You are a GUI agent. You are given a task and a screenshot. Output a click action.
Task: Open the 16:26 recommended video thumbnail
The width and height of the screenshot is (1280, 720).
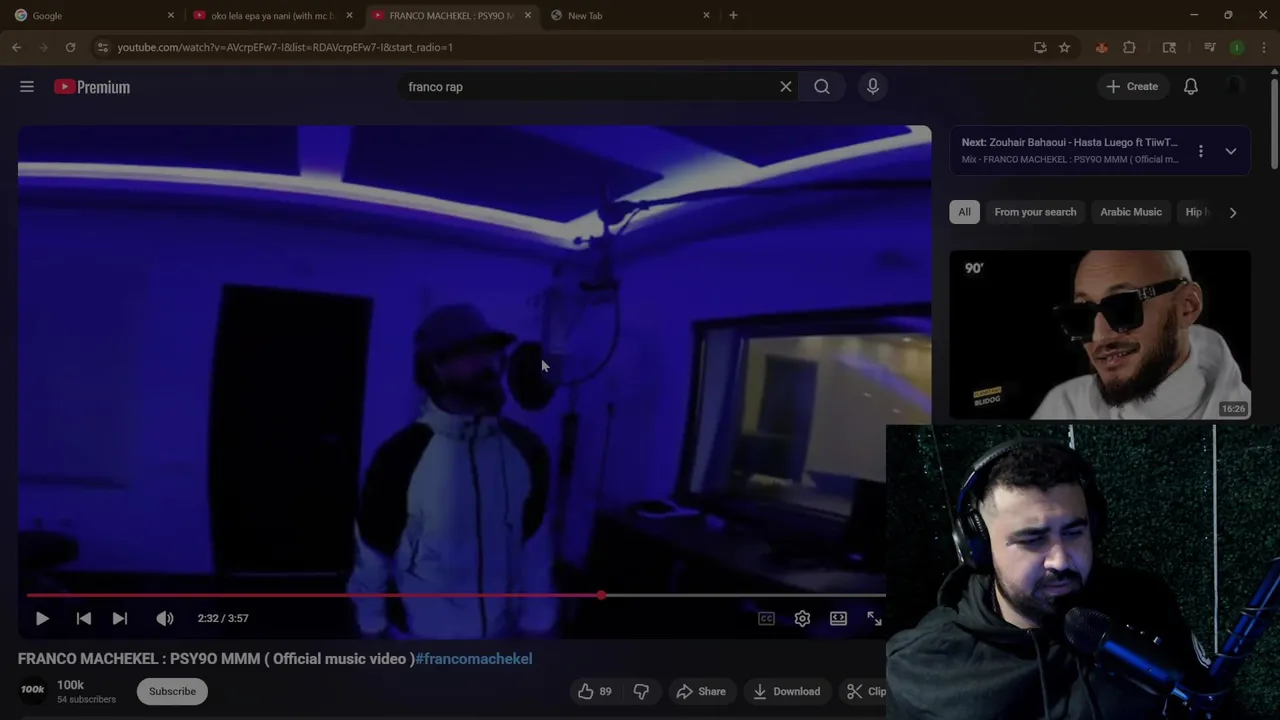click(1100, 334)
